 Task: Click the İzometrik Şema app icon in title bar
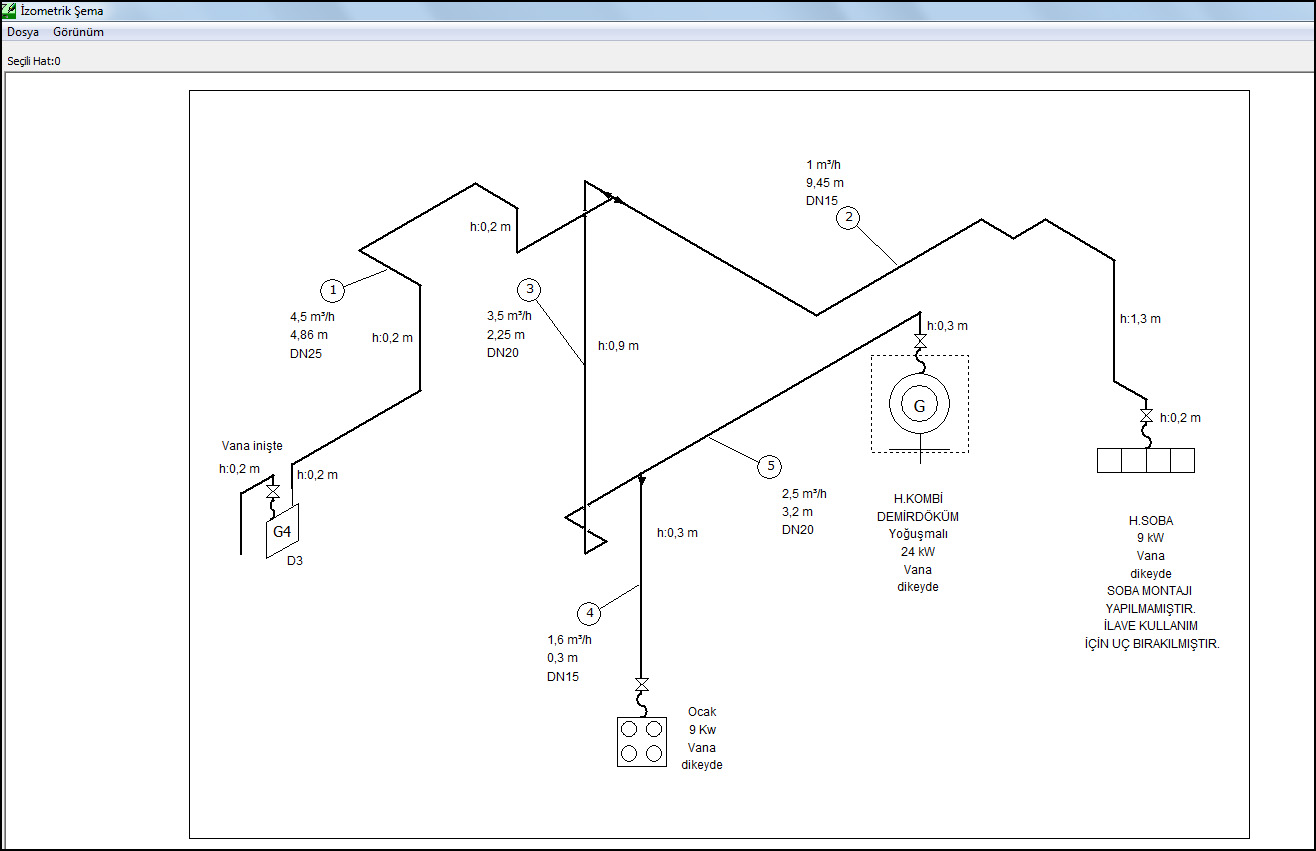click(x=10, y=11)
